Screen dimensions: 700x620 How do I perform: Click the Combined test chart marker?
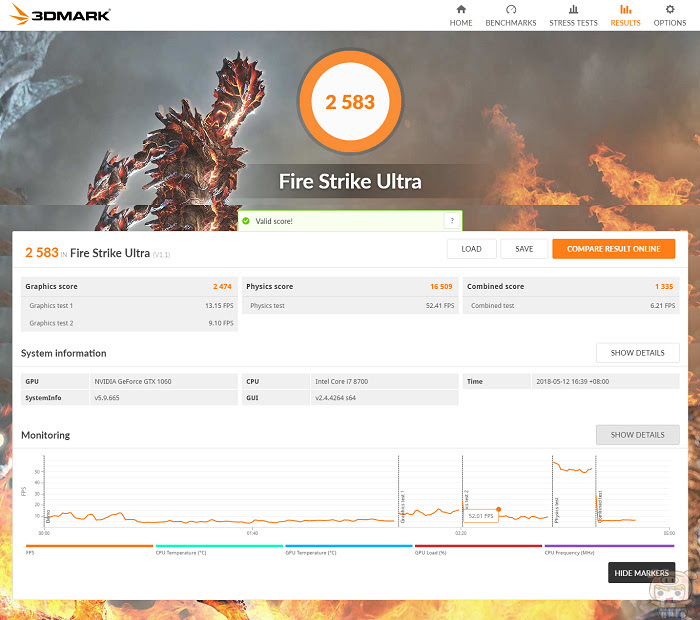(x=600, y=507)
